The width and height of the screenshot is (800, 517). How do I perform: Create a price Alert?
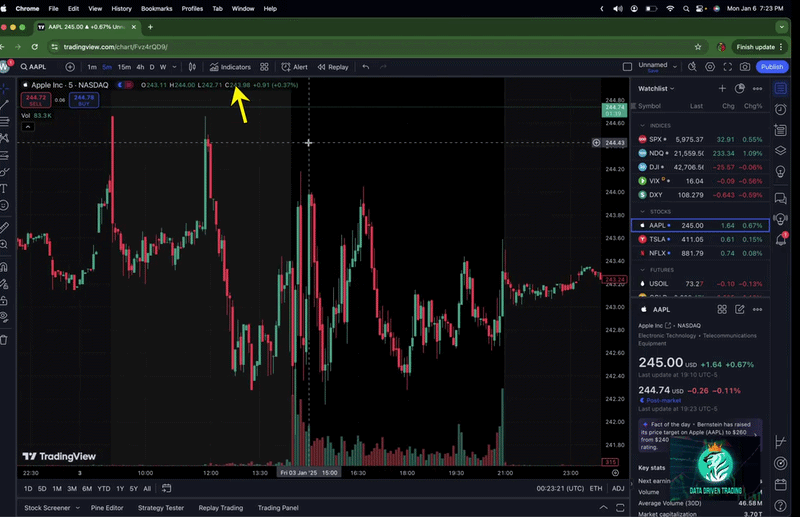tap(294, 67)
